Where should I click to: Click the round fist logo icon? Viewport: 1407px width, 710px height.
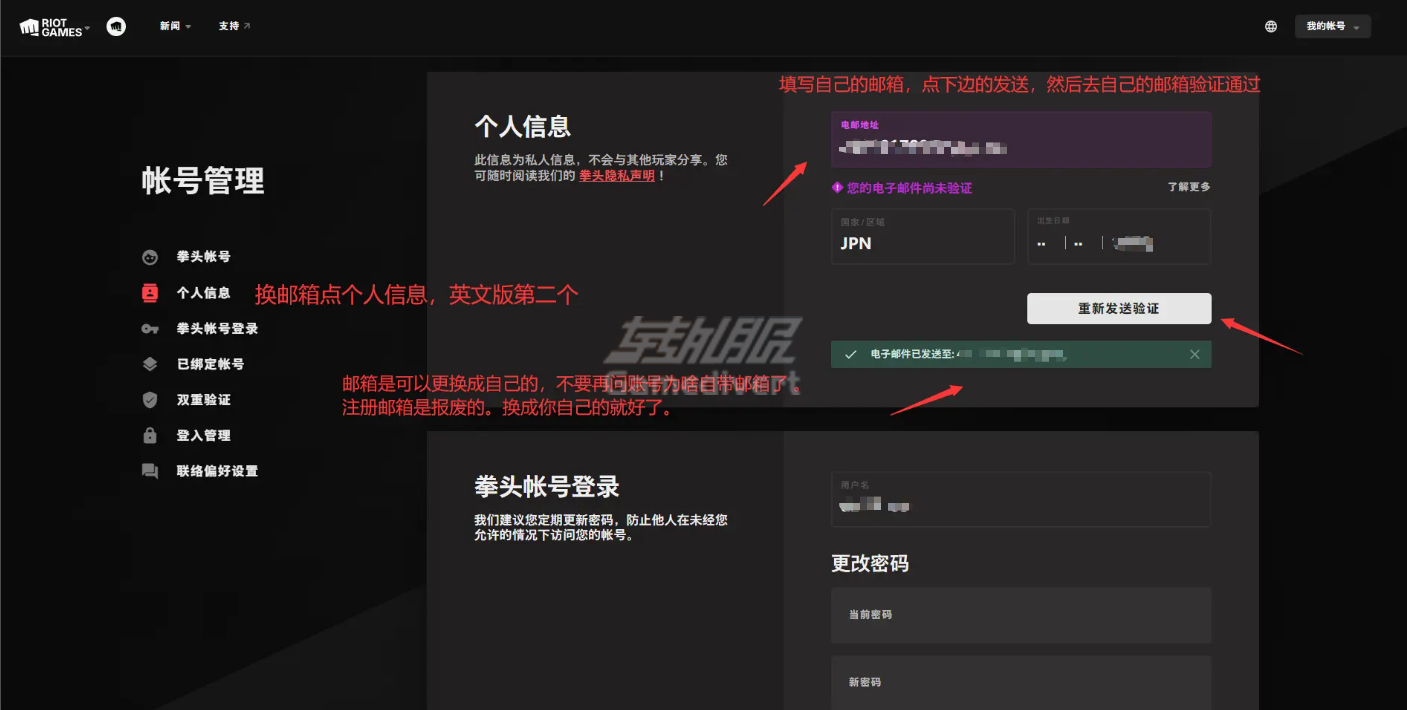[116, 27]
